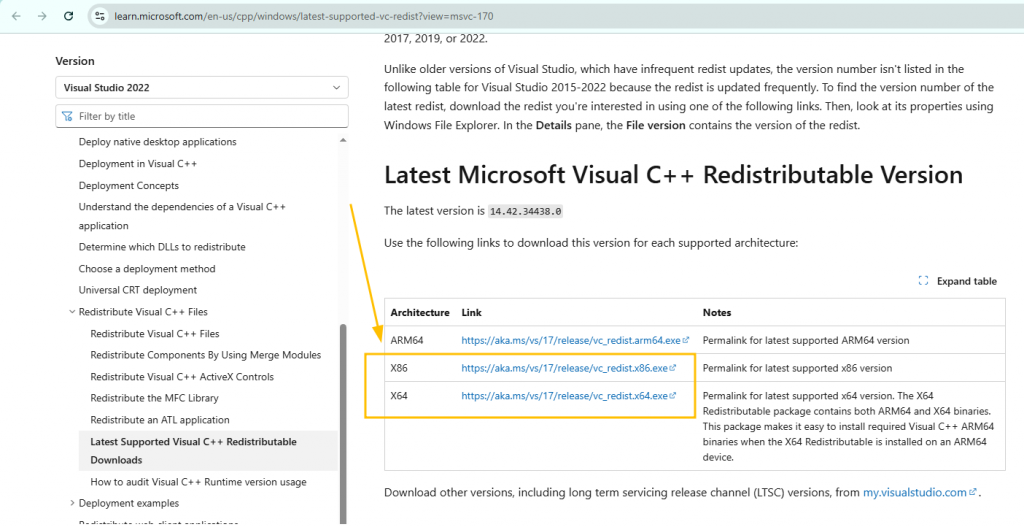Click external link icon after ARM64 URL

[x=686, y=341]
